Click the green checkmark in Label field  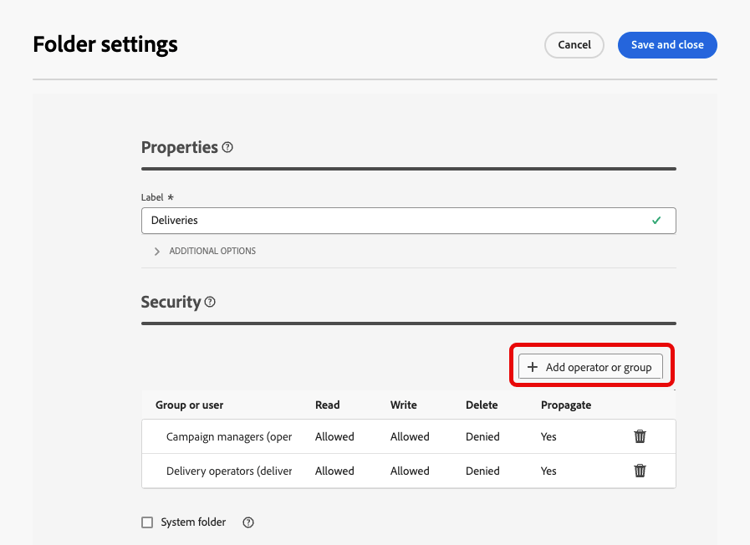pos(657,220)
